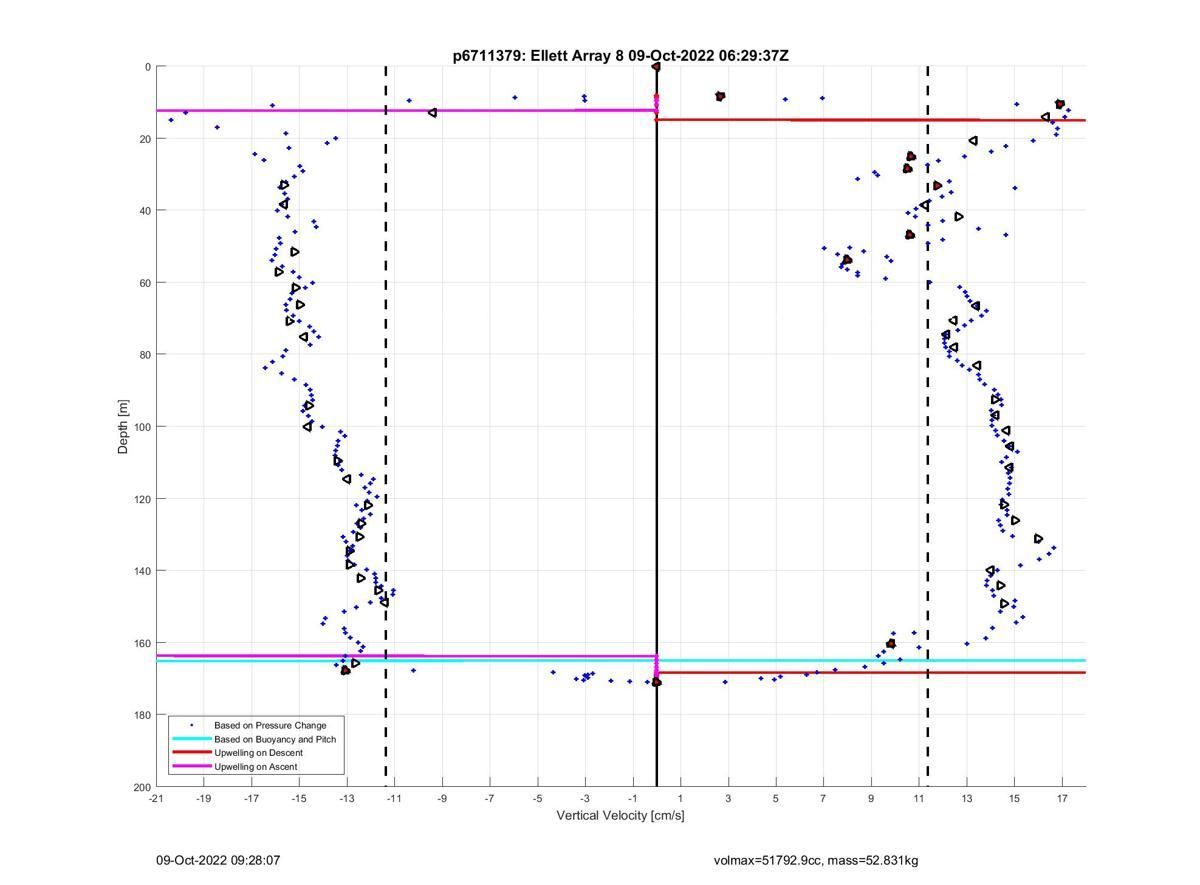
Task: Click the timestamp '09-Oct-2022 09:28:07'
Action: 218,860
